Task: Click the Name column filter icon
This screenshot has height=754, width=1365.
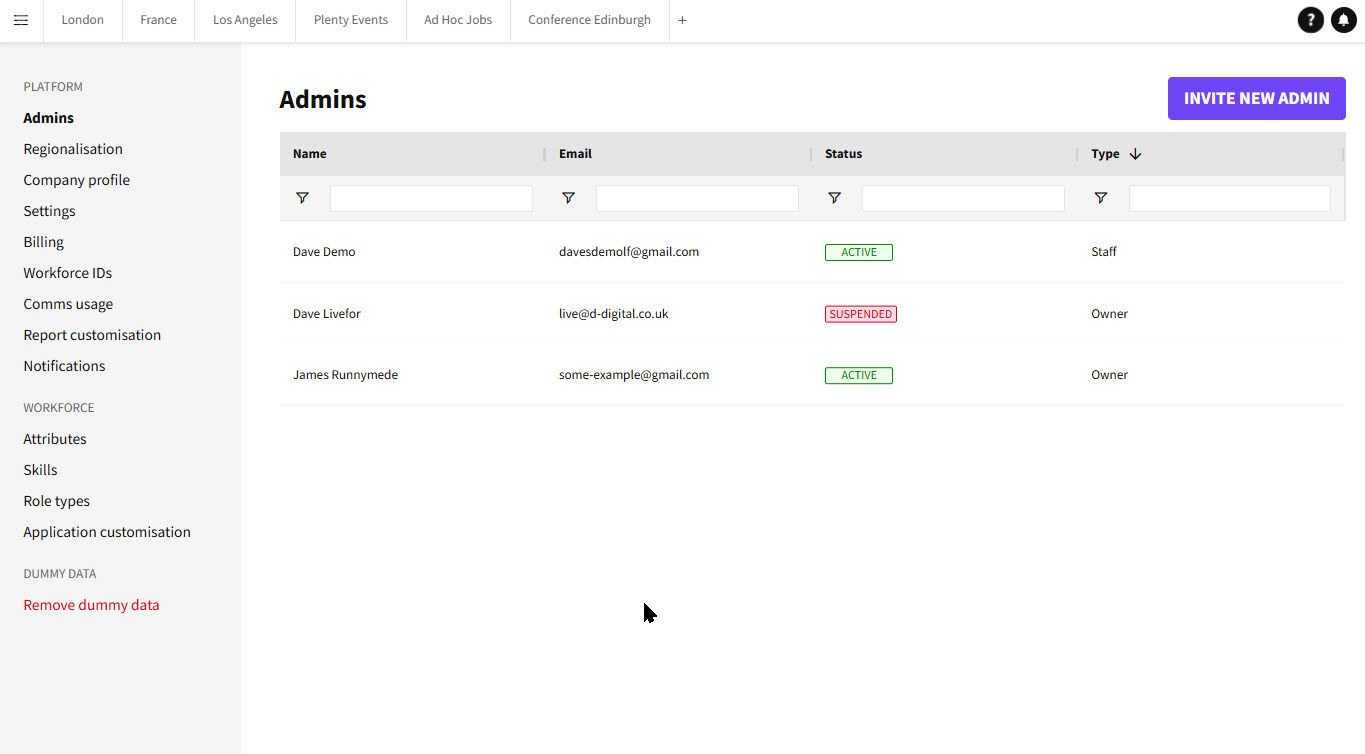Action: coord(302,198)
